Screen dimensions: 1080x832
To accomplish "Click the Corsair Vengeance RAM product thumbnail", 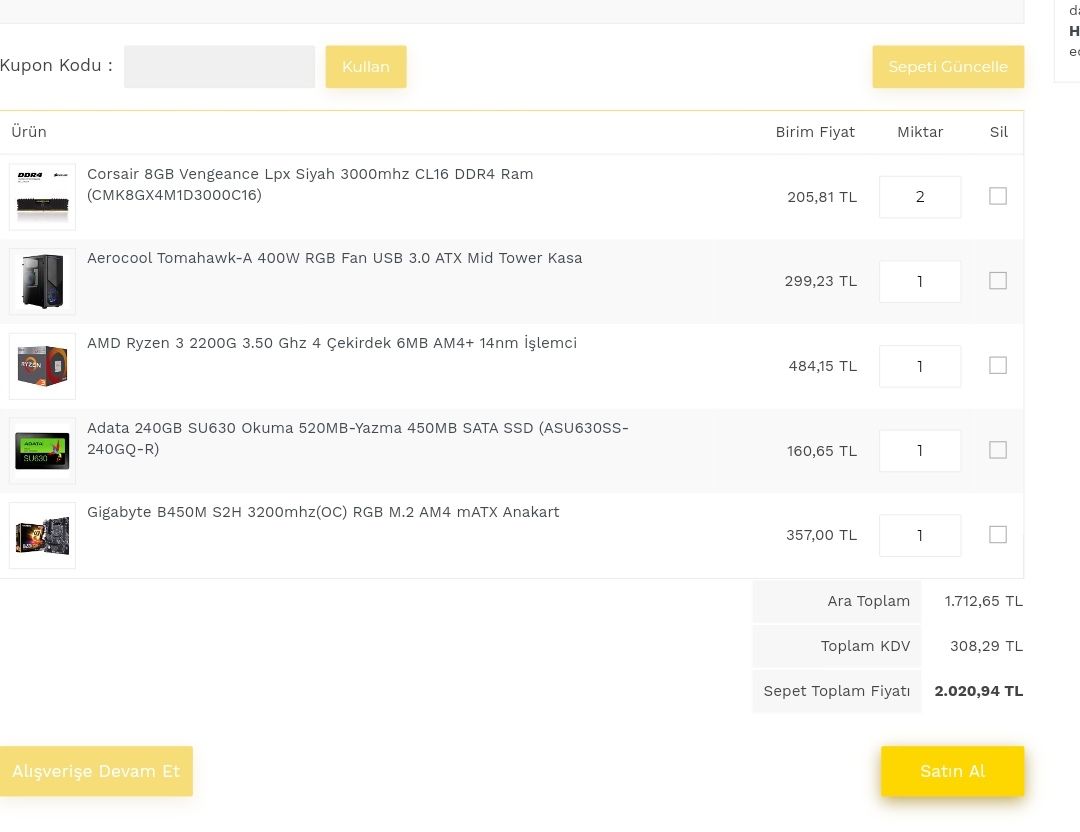I will (42, 197).
